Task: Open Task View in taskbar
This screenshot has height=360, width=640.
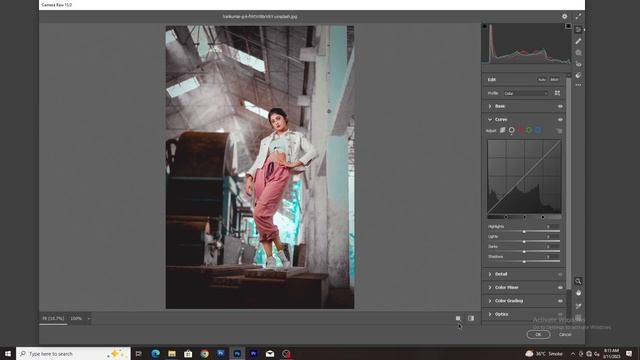Action: (138, 353)
